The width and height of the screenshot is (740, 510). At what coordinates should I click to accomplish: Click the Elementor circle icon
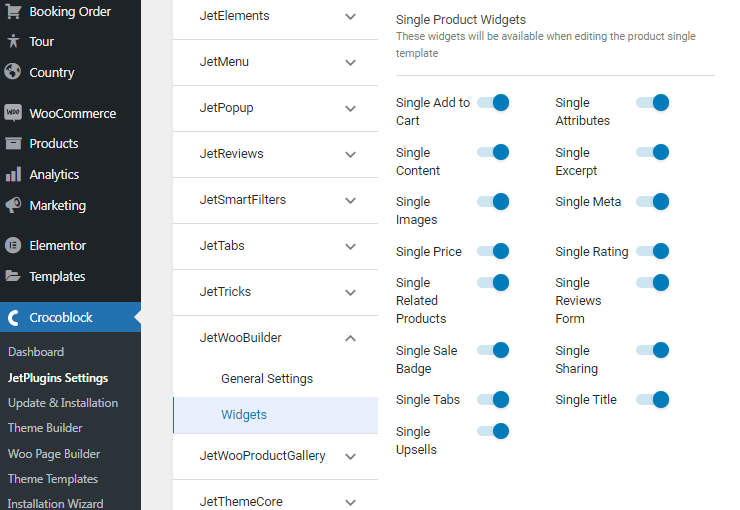[13, 245]
